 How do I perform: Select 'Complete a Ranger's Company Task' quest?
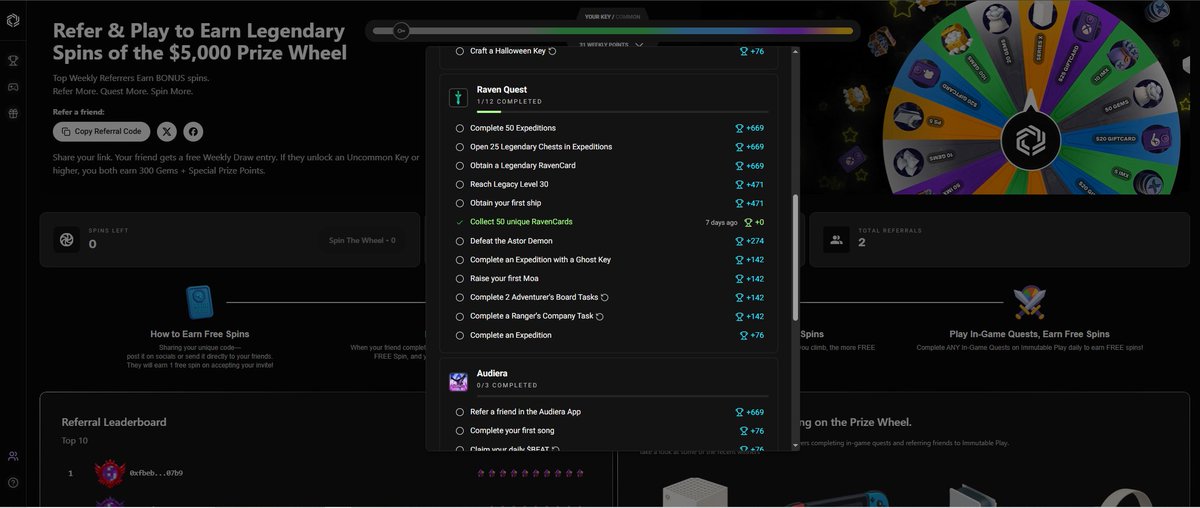[x=611, y=316]
